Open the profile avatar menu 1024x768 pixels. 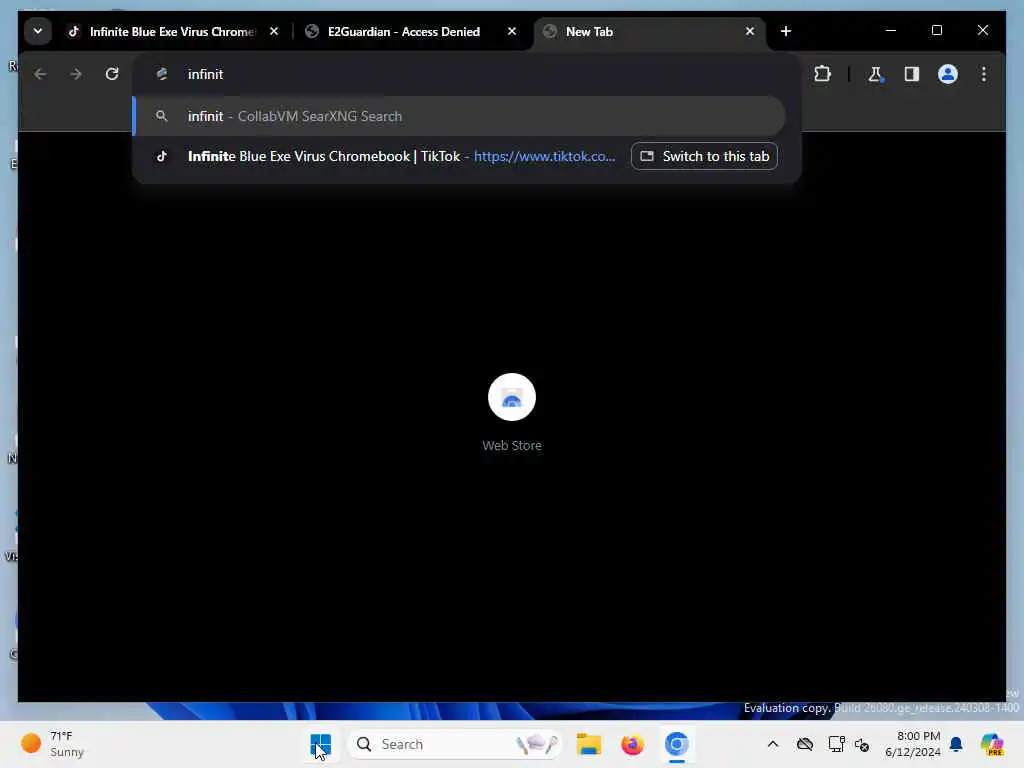948,74
